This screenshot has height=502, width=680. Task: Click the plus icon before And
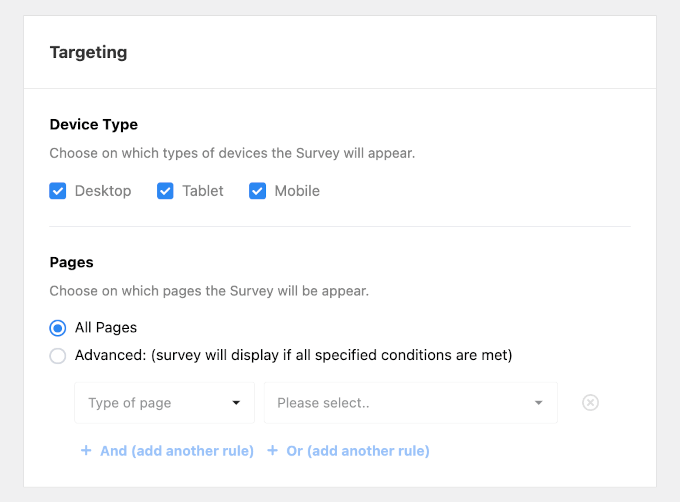(x=86, y=451)
